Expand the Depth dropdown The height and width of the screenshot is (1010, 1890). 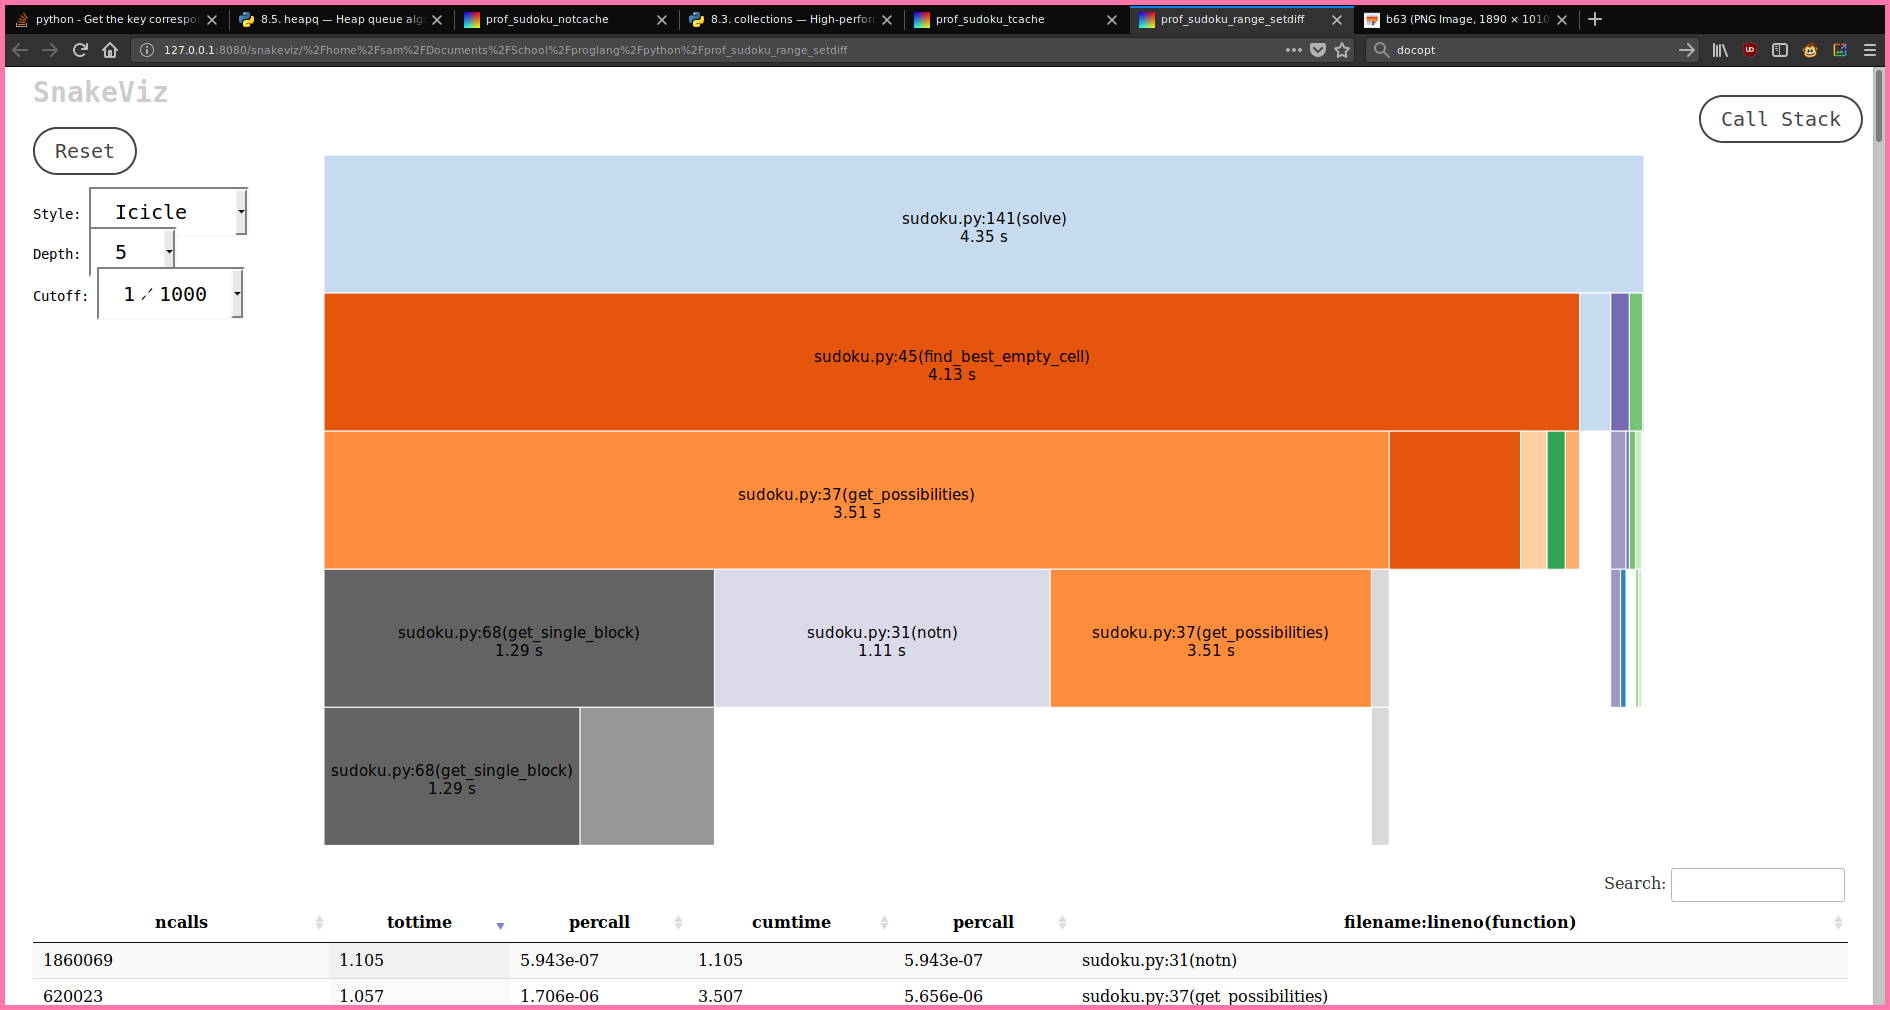133,252
